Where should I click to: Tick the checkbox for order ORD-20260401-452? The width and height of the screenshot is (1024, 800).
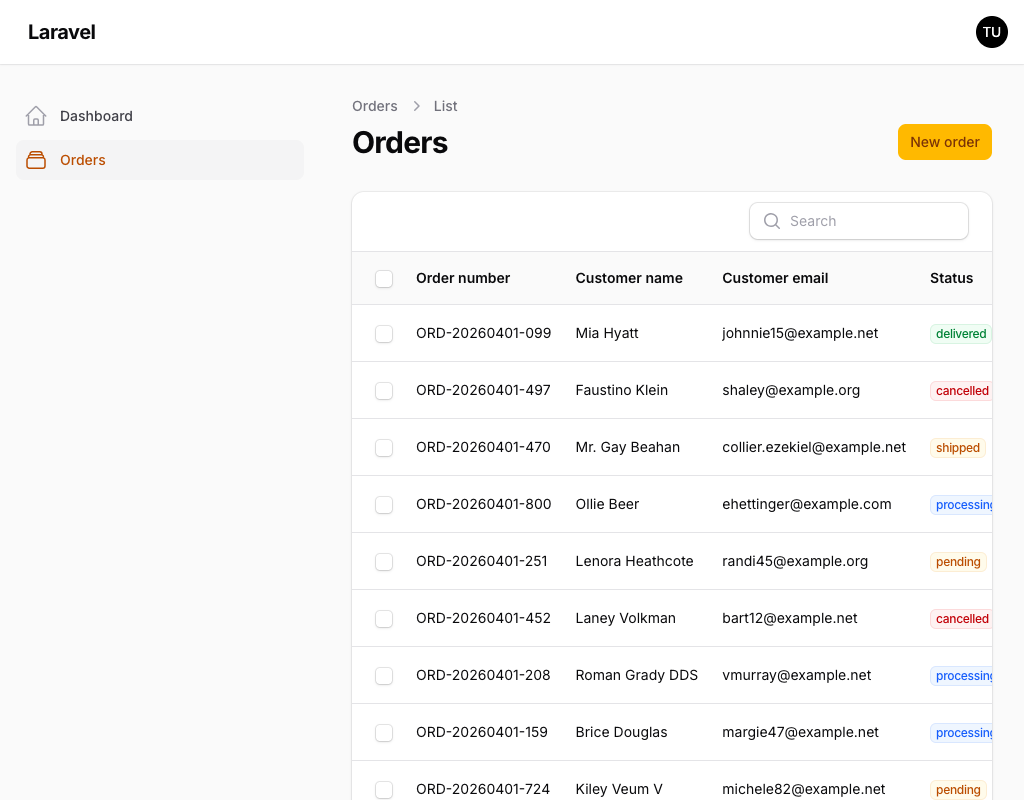click(x=384, y=619)
